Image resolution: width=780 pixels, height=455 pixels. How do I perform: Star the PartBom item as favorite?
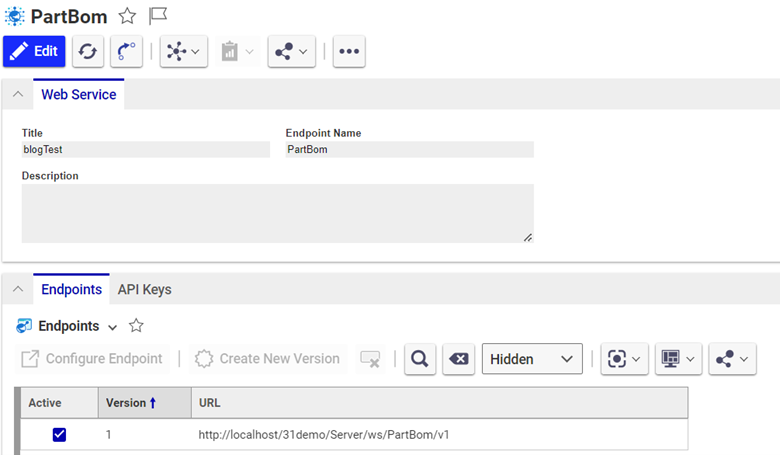(x=127, y=16)
